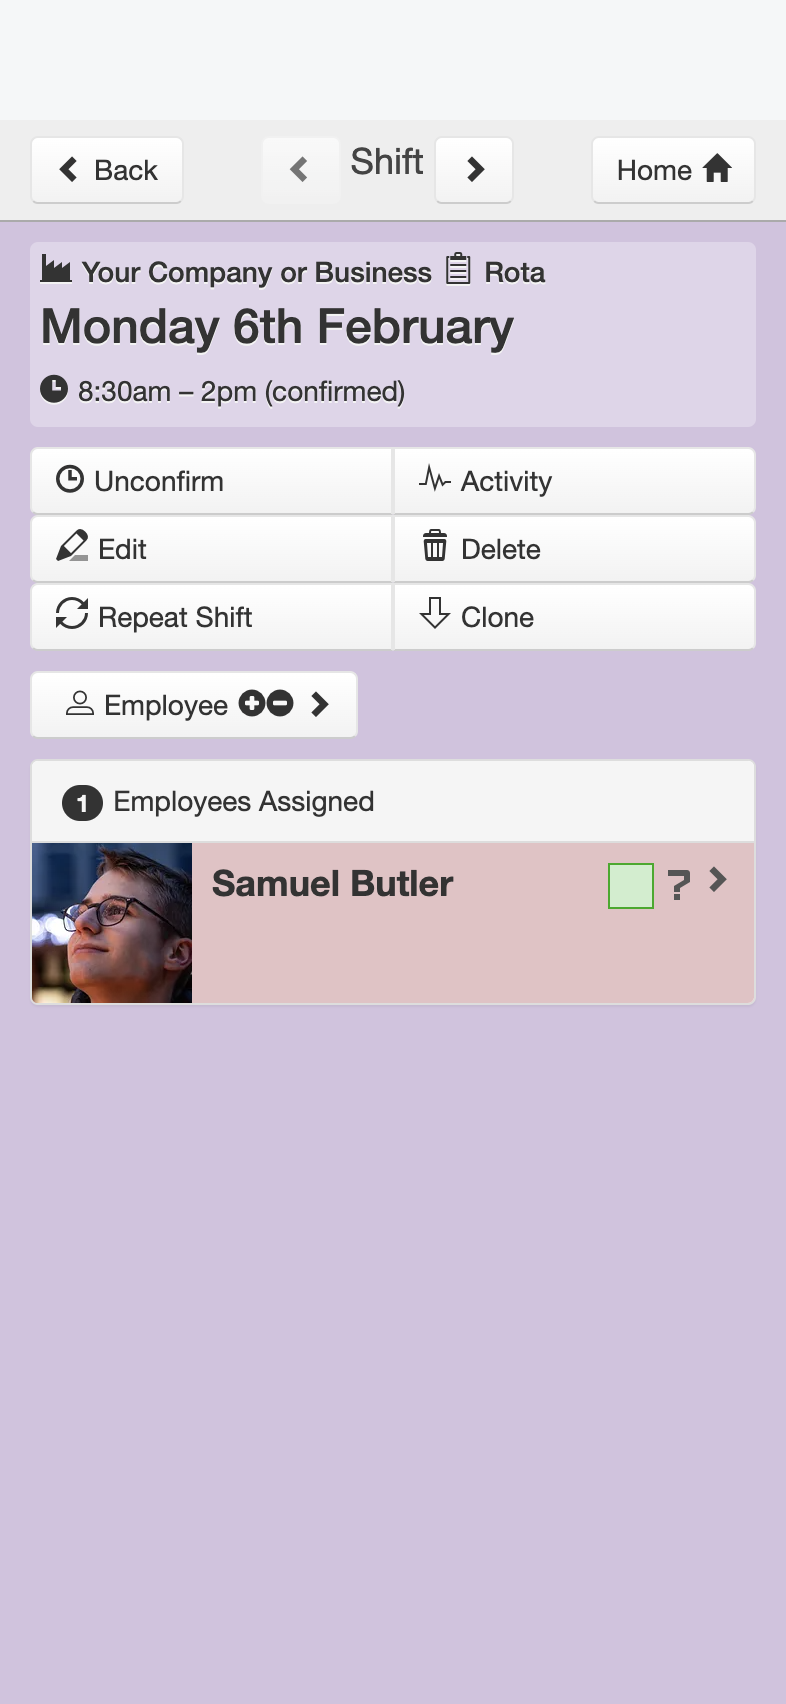Go to previous shift with left chevron
The width and height of the screenshot is (786, 1704).
point(300,170)
